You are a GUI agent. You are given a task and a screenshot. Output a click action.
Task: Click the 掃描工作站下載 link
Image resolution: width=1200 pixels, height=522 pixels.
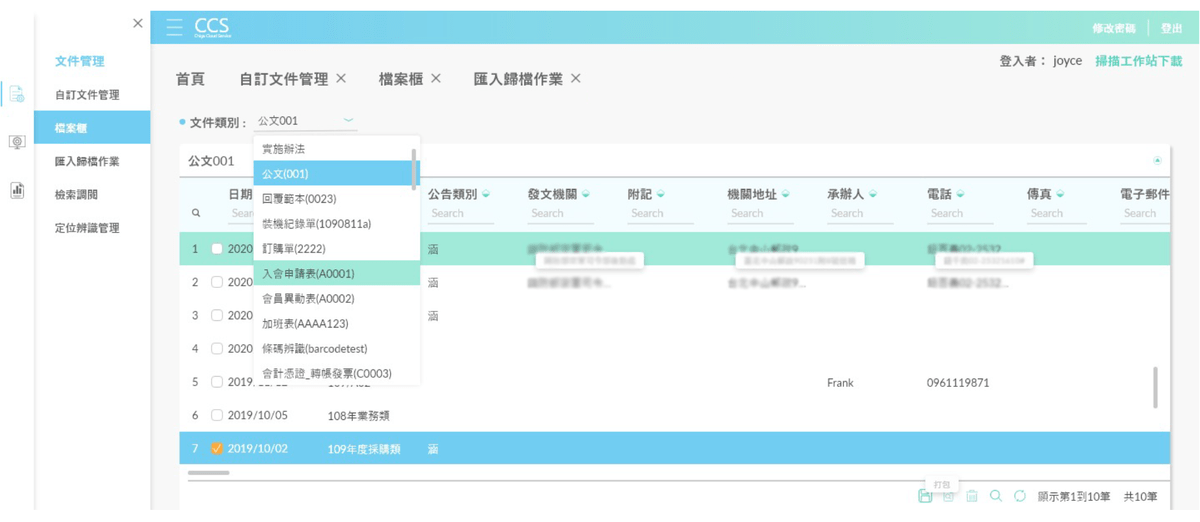click(1138, 61)
